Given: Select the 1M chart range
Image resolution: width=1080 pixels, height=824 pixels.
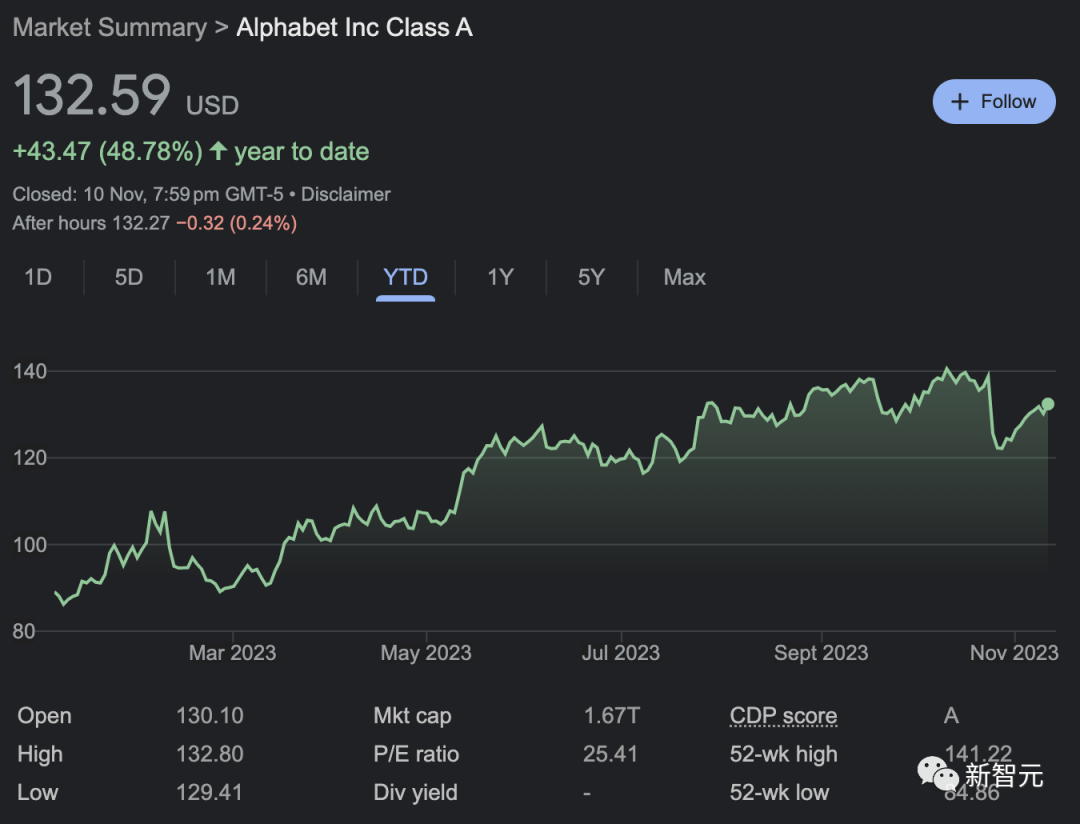Looking at the screenshot, I should tap(220, 277).
